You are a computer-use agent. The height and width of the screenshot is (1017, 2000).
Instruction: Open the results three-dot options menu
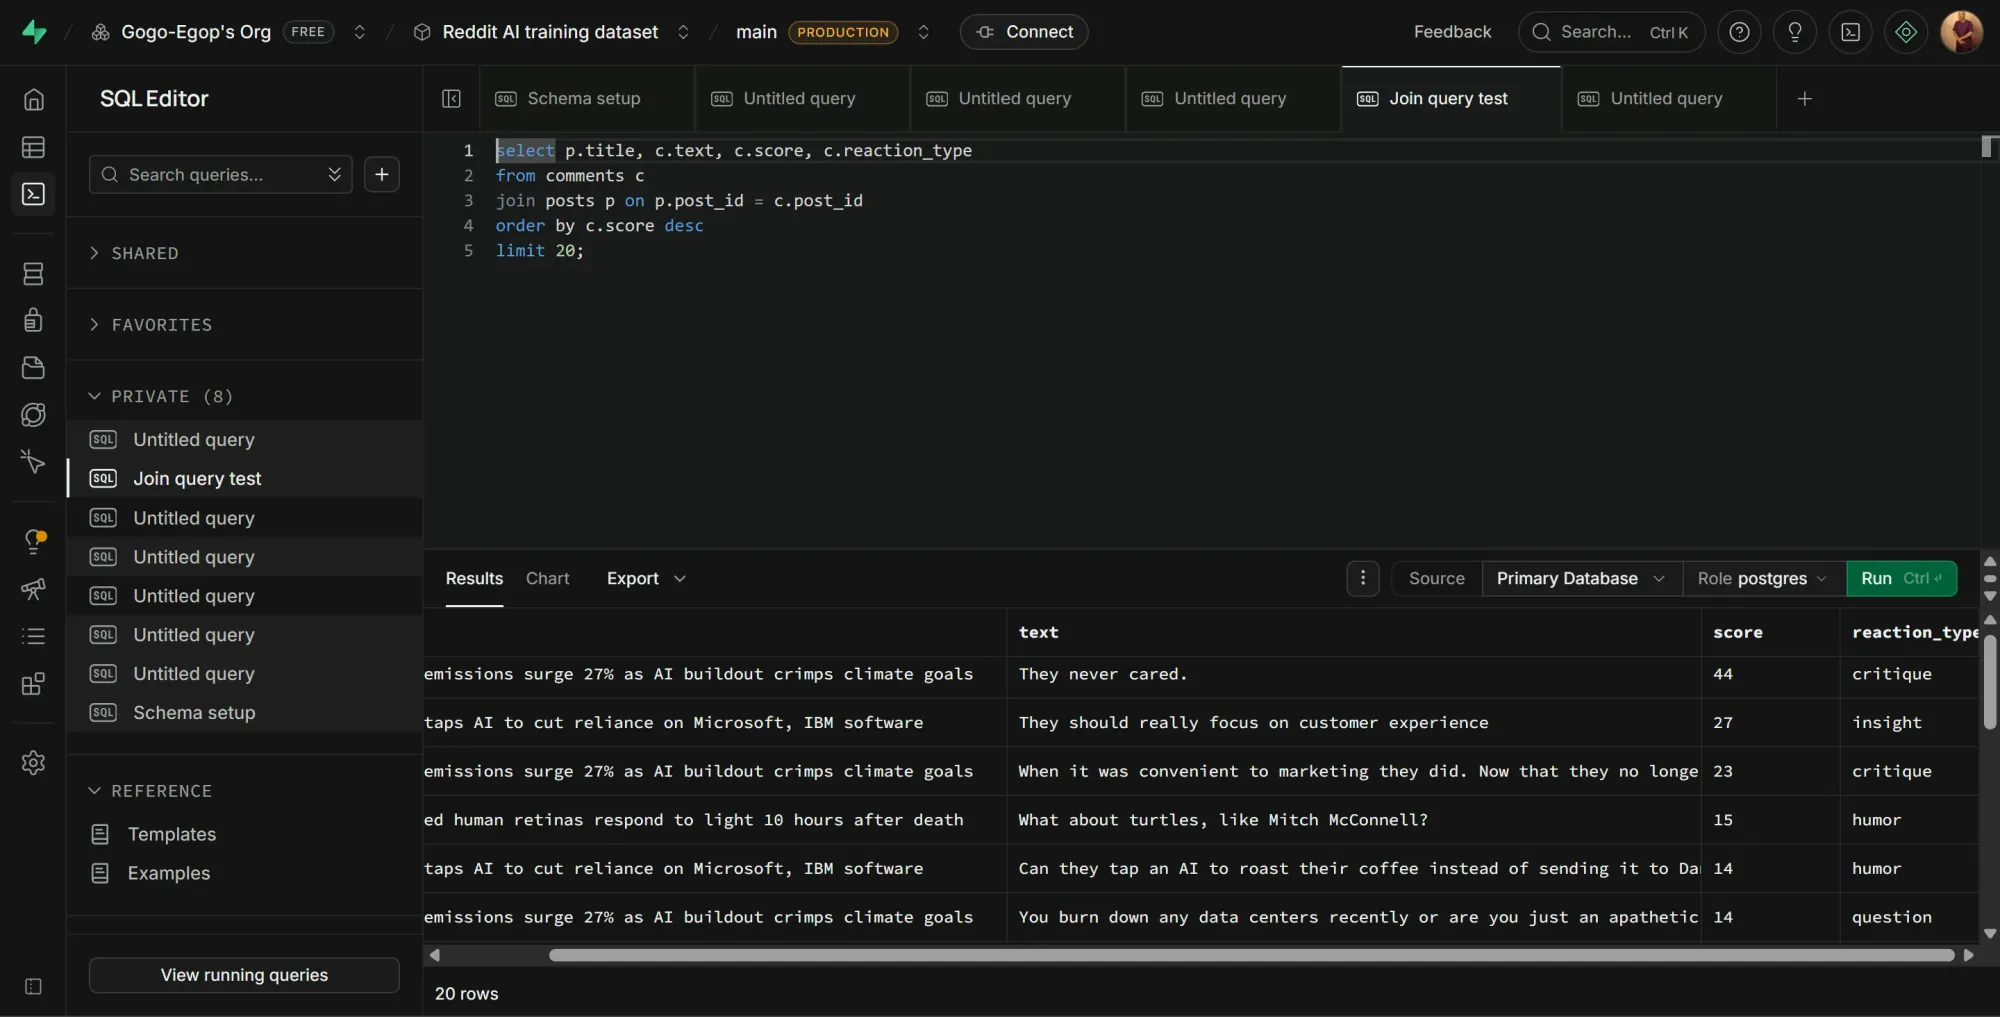click(1362, 578)
